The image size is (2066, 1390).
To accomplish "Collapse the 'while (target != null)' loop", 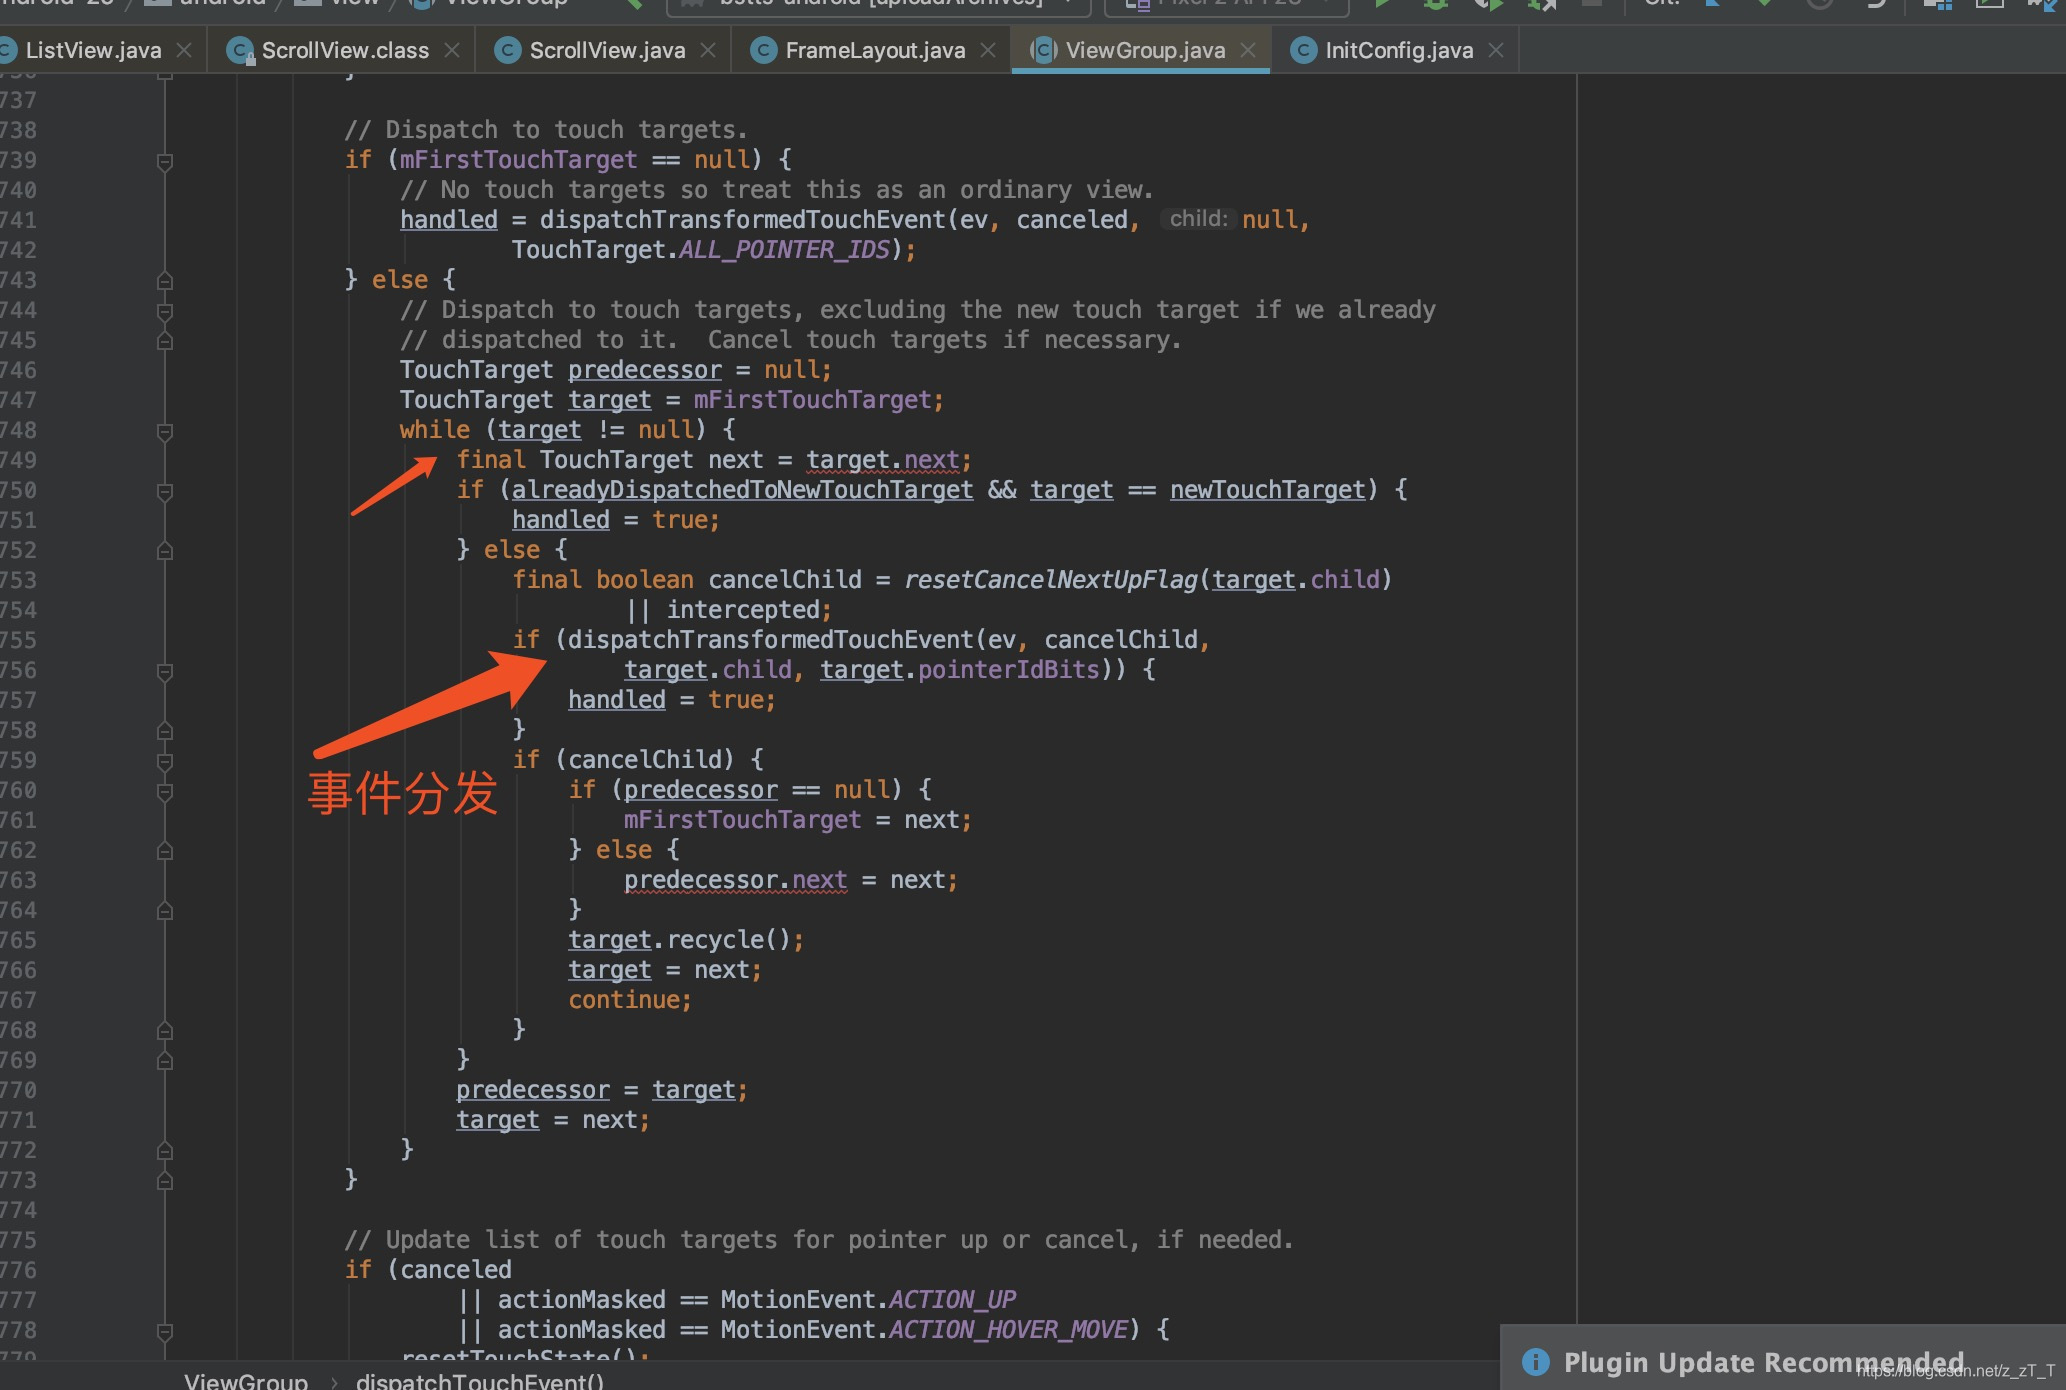I will point(165,431).
